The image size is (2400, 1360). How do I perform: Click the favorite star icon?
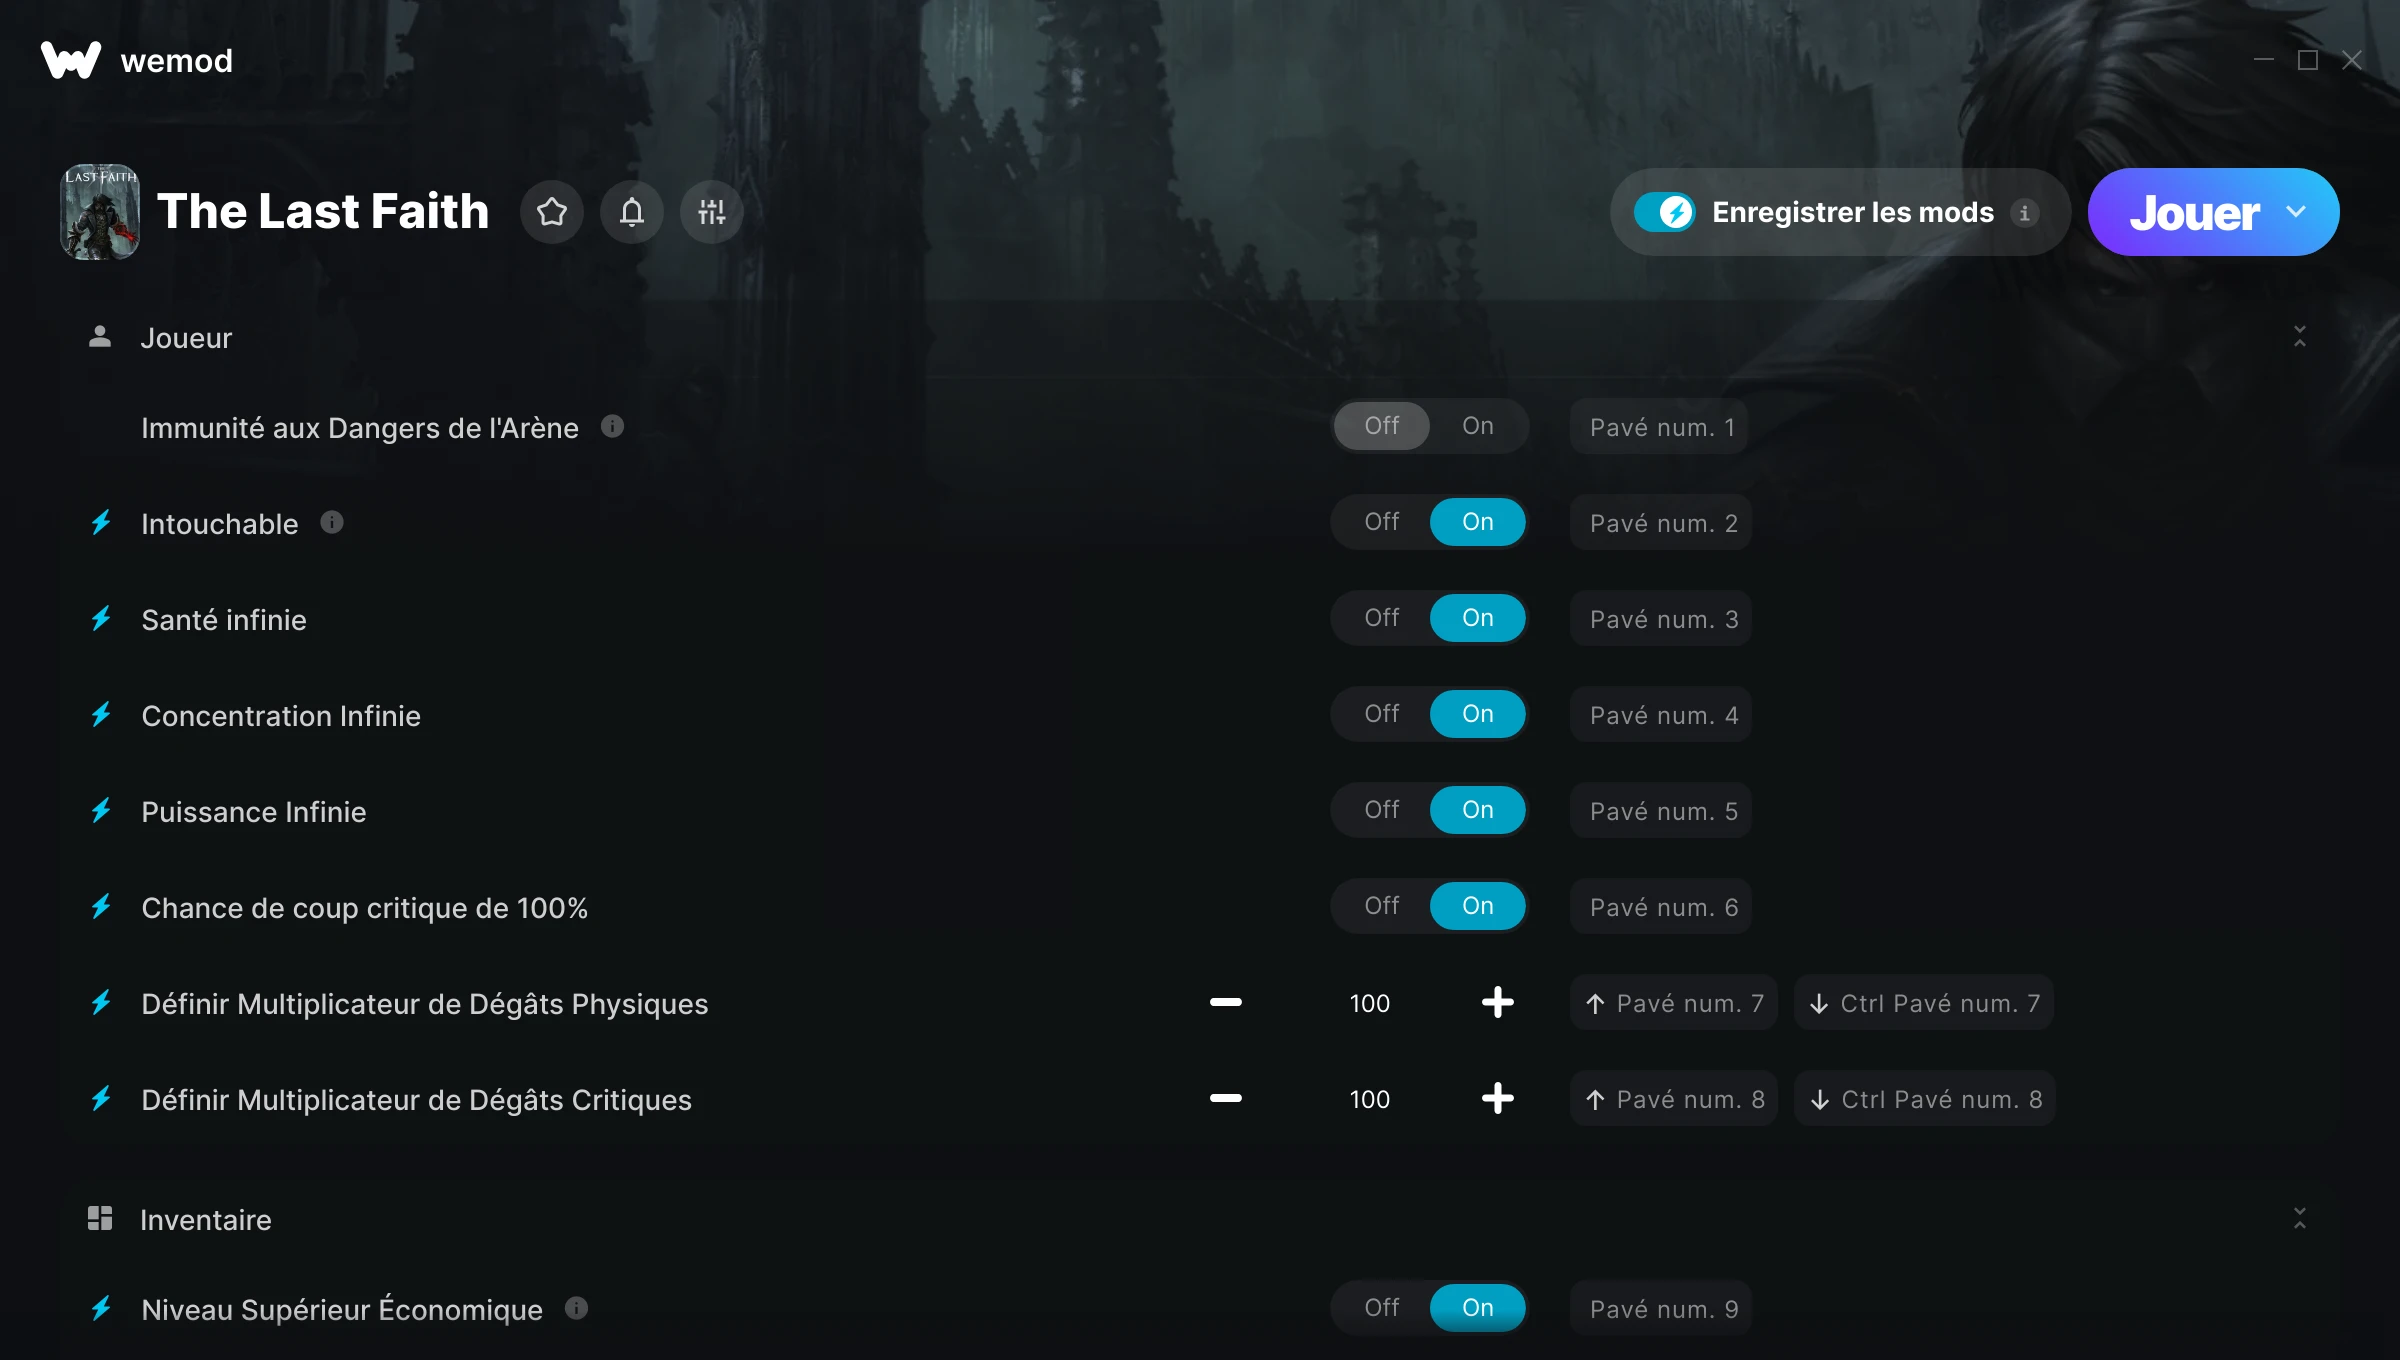pos(552,212)
